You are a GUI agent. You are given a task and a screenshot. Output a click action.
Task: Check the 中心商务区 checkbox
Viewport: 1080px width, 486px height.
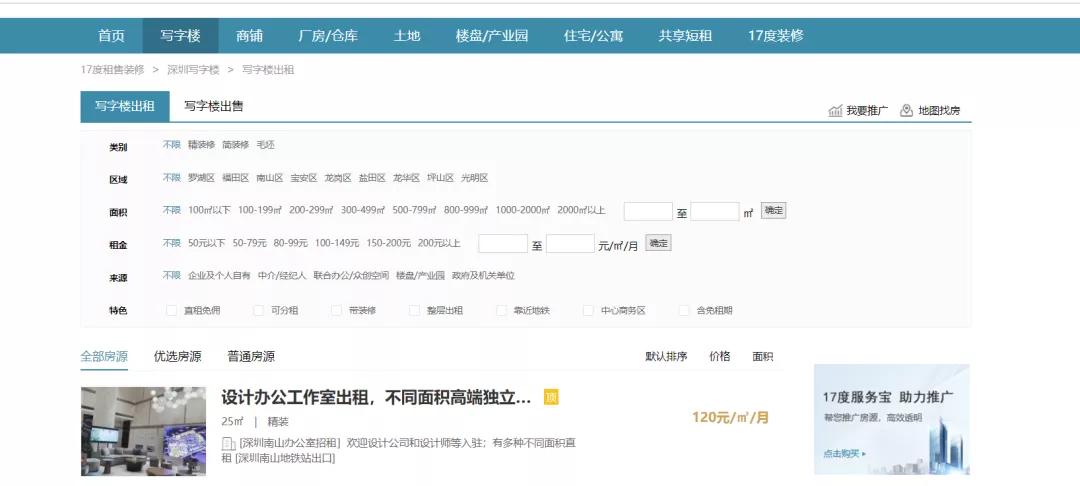click(x=588, y=310)
